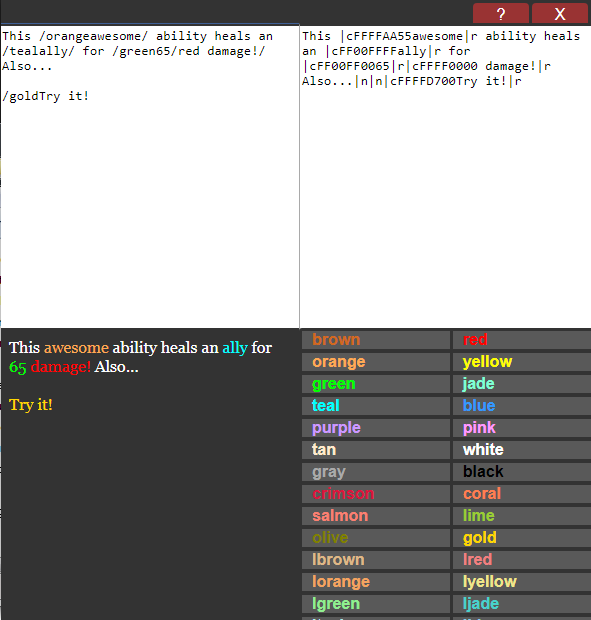
Task: Pick the black color button
Action: pos(522,472)
